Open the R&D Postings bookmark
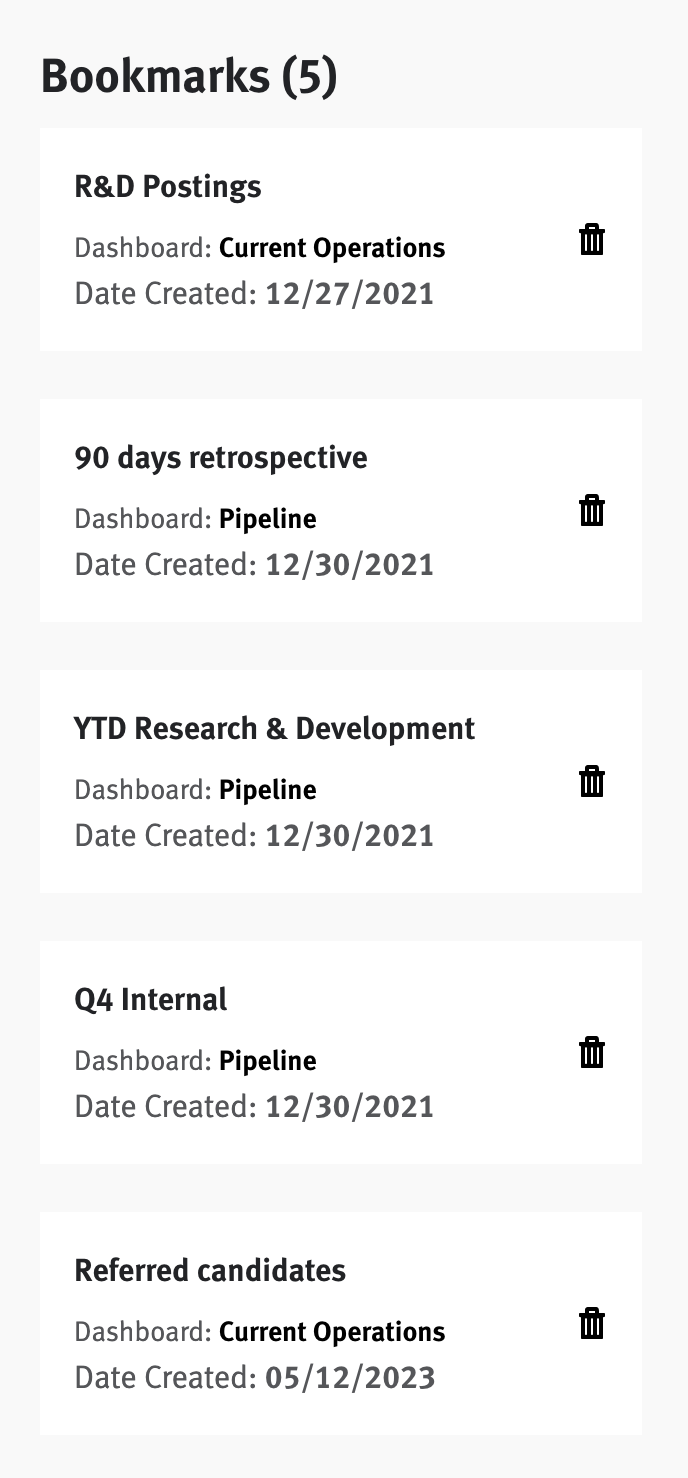The width and height of the screenshot is (688, 1478). 167,187
